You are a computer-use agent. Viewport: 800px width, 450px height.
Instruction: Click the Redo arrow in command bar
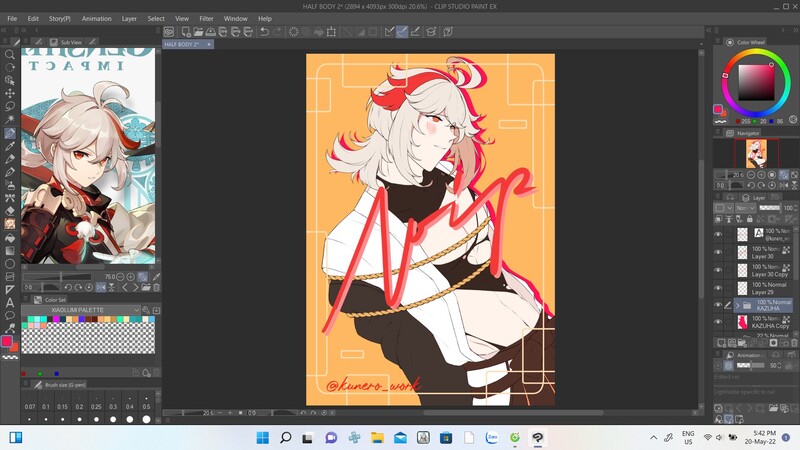coord(277,32)
